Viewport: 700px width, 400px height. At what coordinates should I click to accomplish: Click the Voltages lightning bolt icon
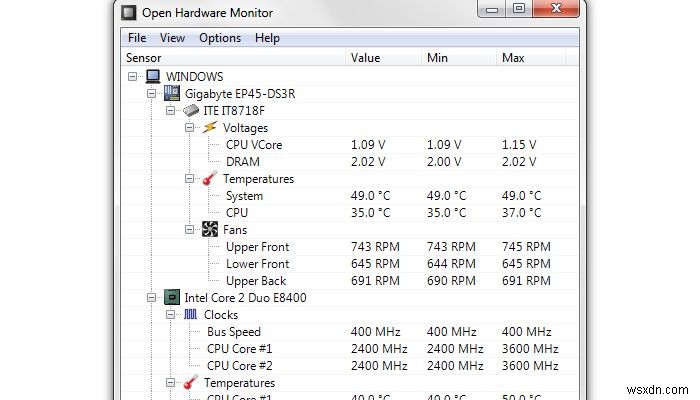click(x=210, y=127)
